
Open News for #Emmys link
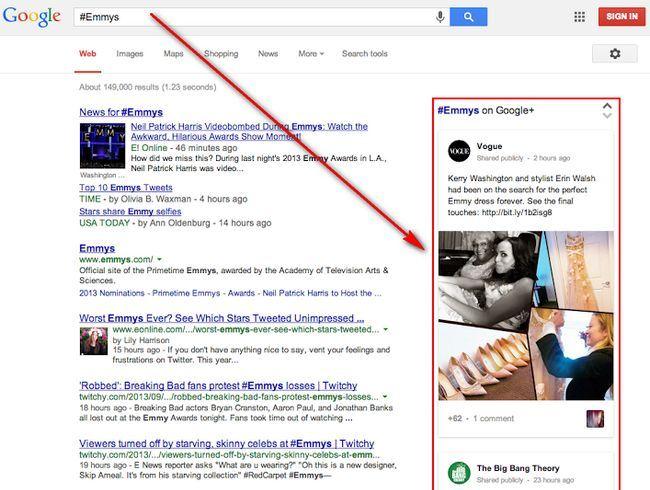(x=121, y=112)
